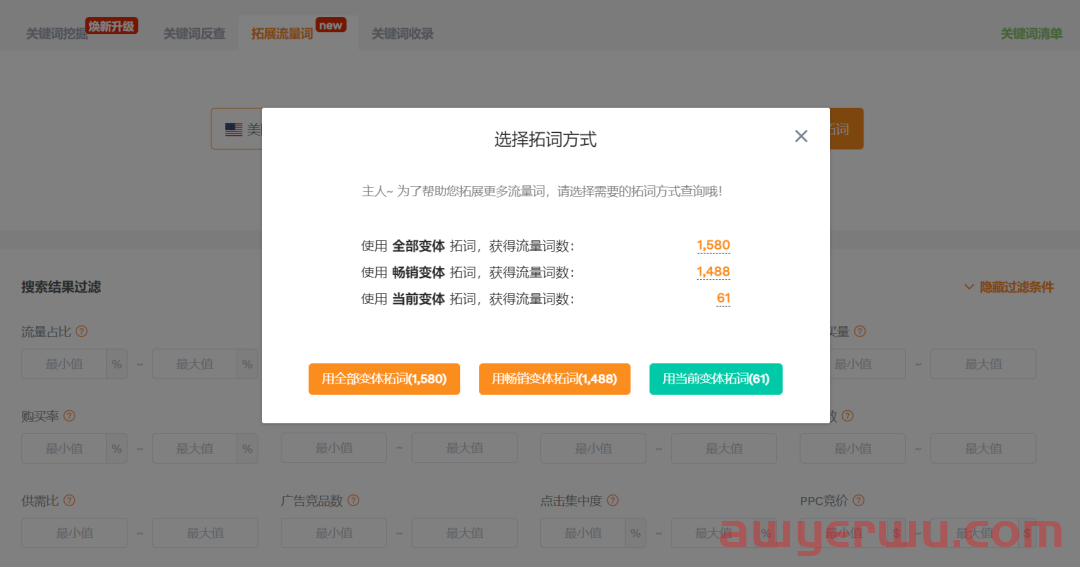Click the help icon beside 广告竞品数
This screenshot has width=1080, height=567.
click(353, 500)
